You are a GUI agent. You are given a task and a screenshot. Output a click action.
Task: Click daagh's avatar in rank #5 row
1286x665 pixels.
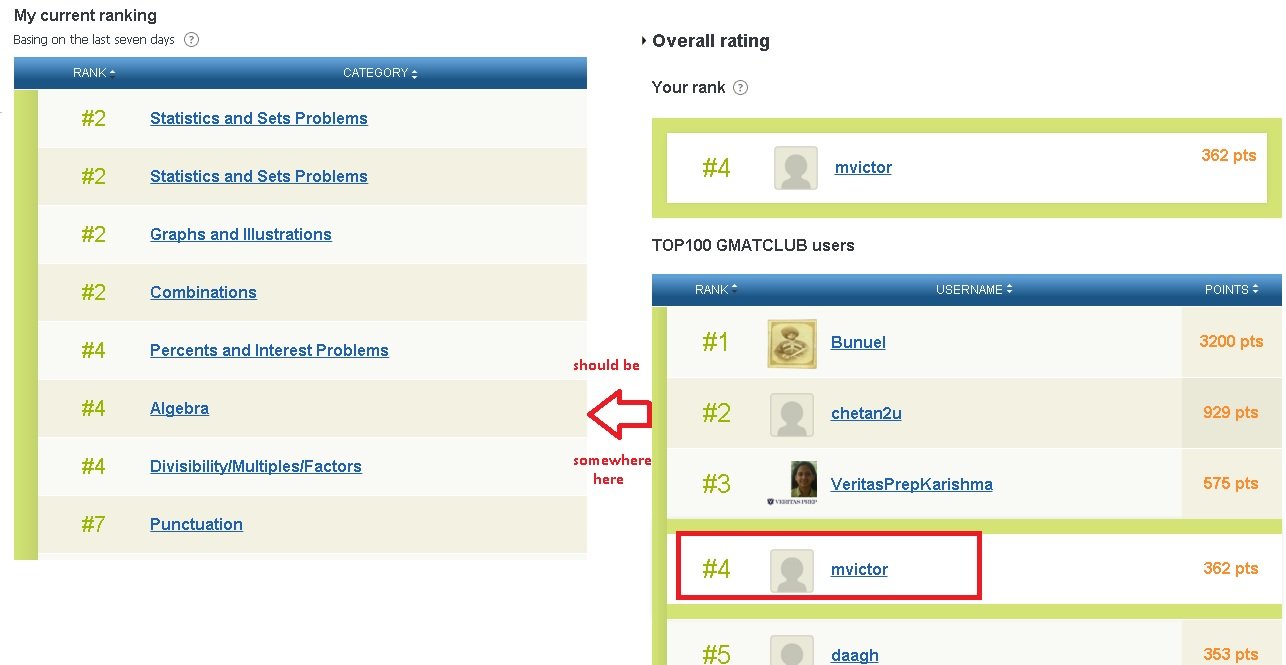[x=792, y=652]
